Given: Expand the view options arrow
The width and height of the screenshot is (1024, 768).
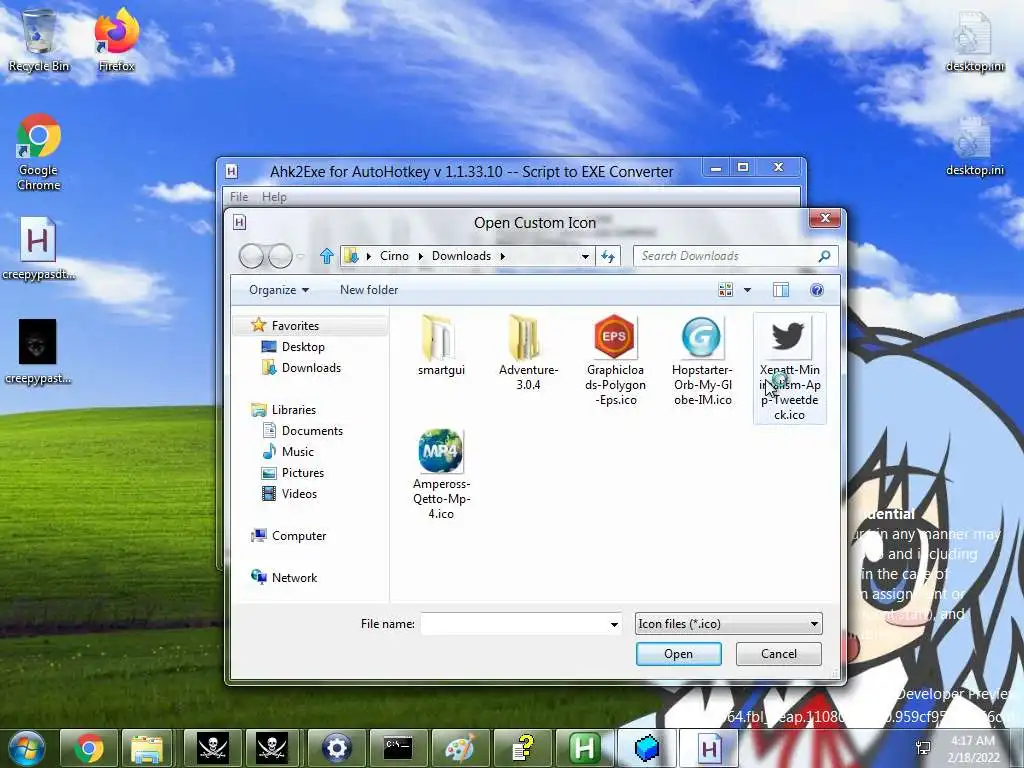Looking at the screenshot, I should click(x=747, y=290).
